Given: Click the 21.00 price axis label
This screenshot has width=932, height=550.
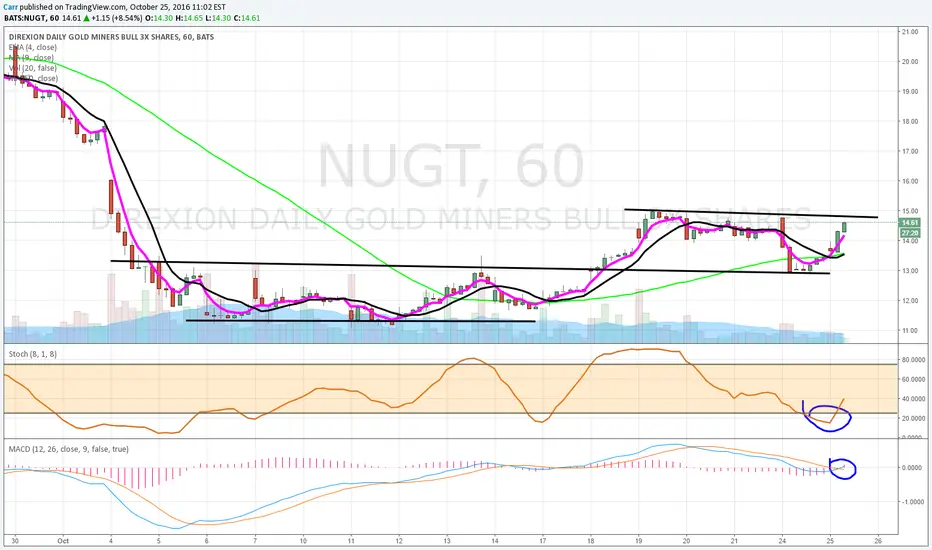Looking at the screenshot, I should (x=910, y=32).
